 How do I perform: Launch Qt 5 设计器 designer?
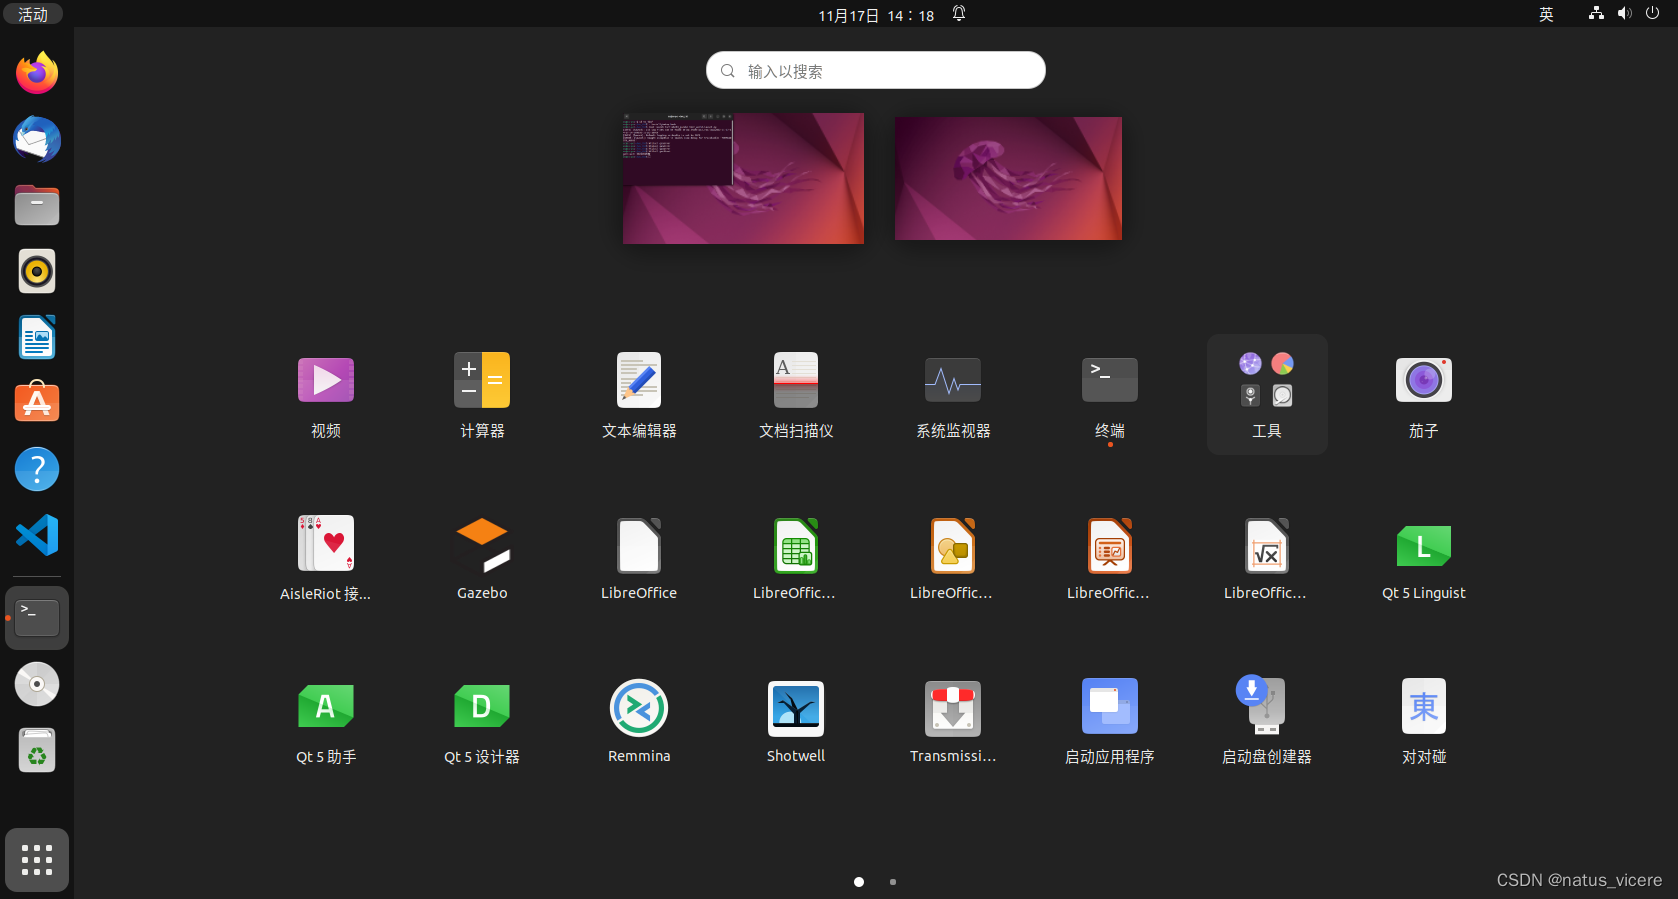coord(482,721)
